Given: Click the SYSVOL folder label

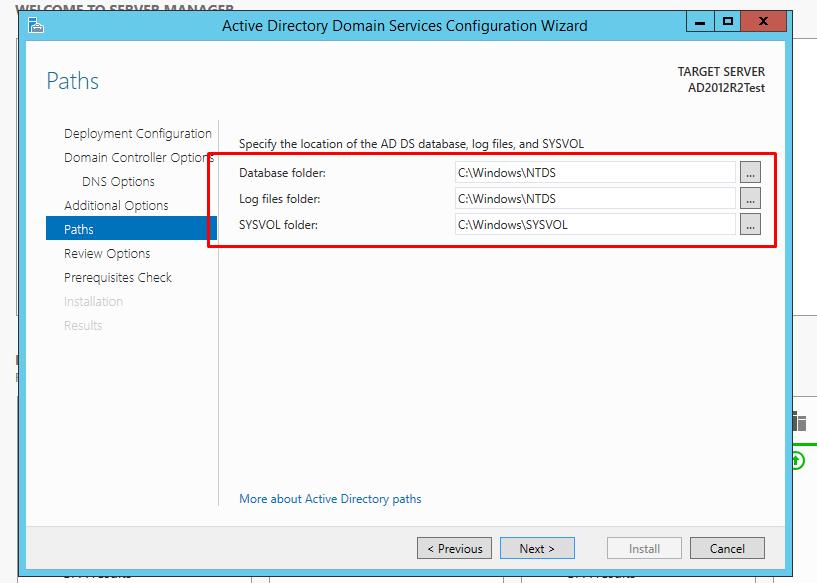Looking at the screenshot, I should 278,225.
